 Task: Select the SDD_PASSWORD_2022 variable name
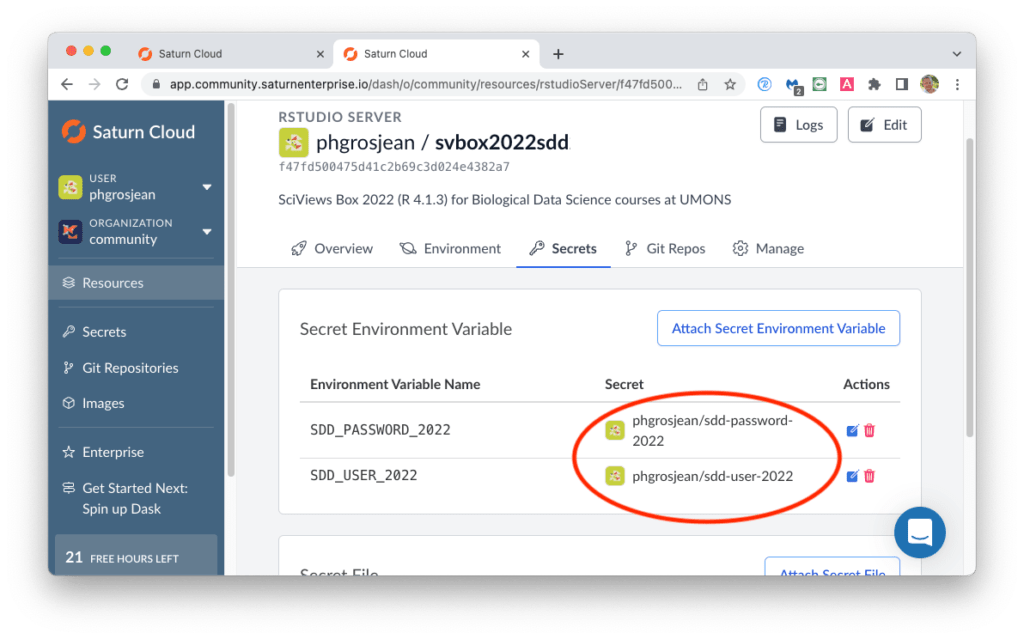pyautogui.click(x=380, y=430)
